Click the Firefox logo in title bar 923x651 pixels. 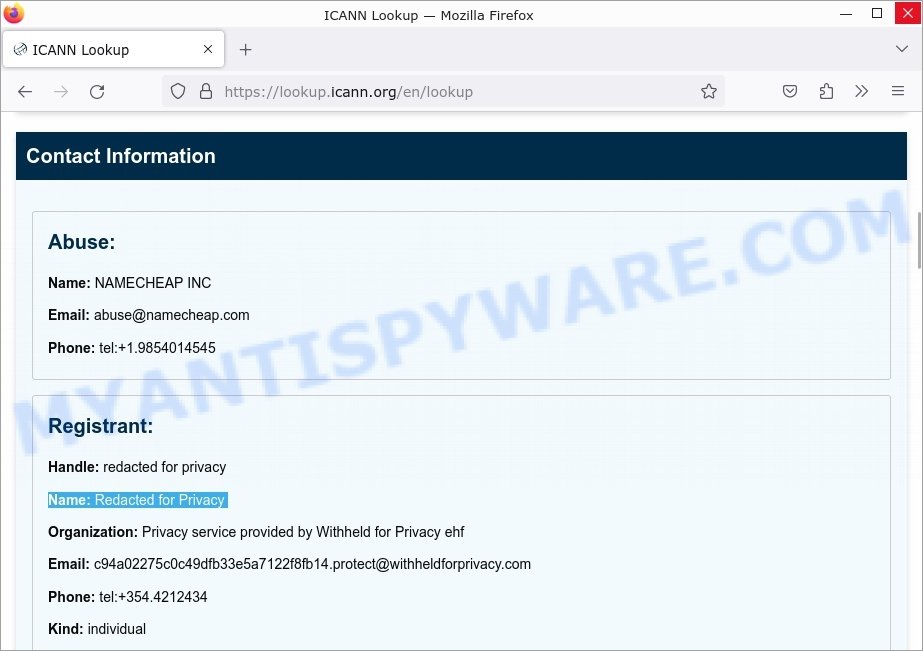[14, 13]
